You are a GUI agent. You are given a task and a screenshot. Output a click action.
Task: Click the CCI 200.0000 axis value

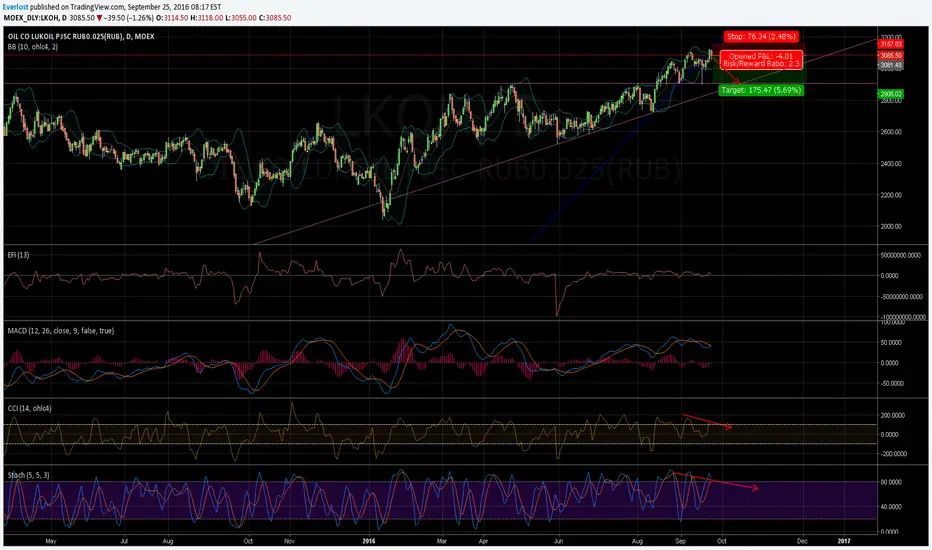pyautogui.click(x=893, y=416)
